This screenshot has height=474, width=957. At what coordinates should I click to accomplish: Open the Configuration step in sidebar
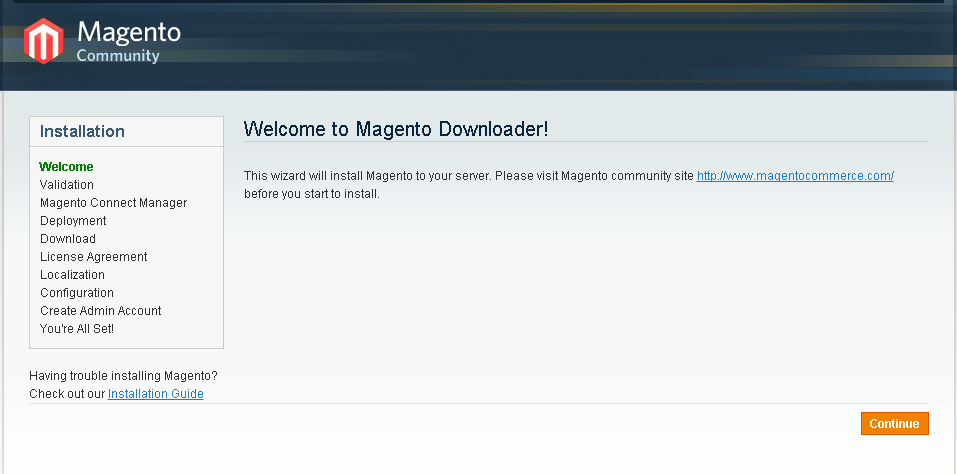[77, 293]
